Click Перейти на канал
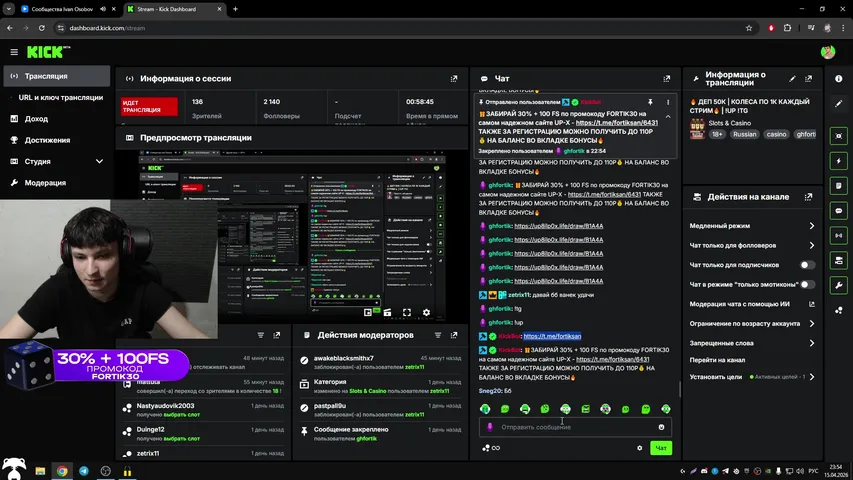This screenshot has width=853, height=480. 717,360
